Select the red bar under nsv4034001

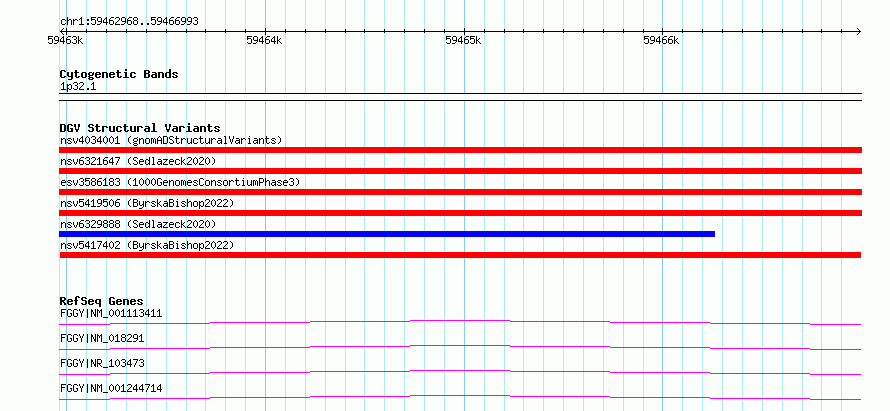click(x=460, y=150)
